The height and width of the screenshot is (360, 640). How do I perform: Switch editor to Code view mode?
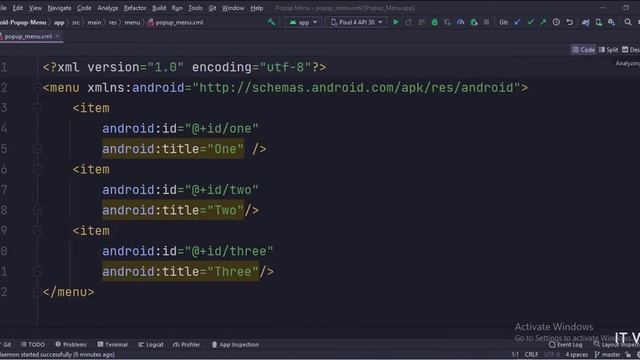click(x=583, y=49)
